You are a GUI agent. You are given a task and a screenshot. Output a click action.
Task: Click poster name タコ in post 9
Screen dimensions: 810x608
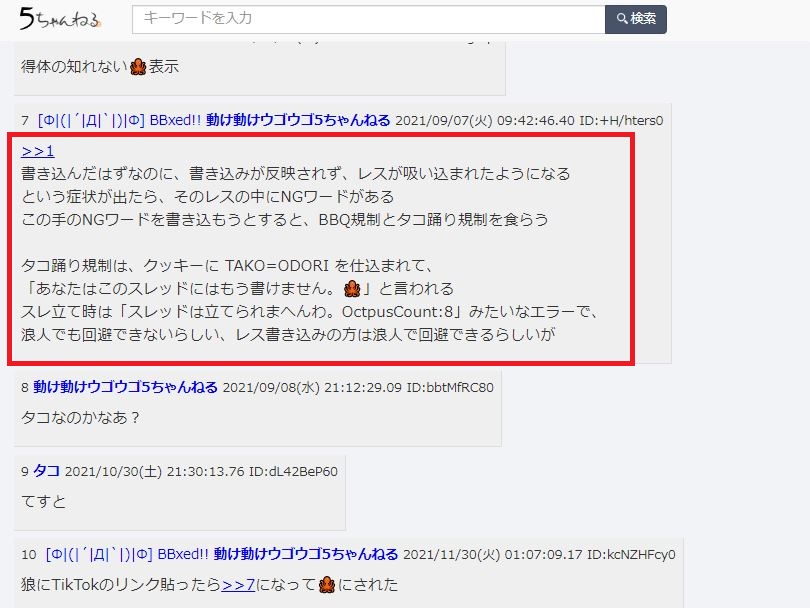click(x=46, y=471)
